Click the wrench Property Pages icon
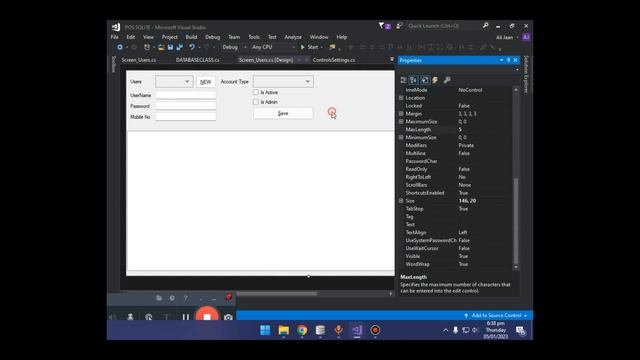 pos(447,80)
